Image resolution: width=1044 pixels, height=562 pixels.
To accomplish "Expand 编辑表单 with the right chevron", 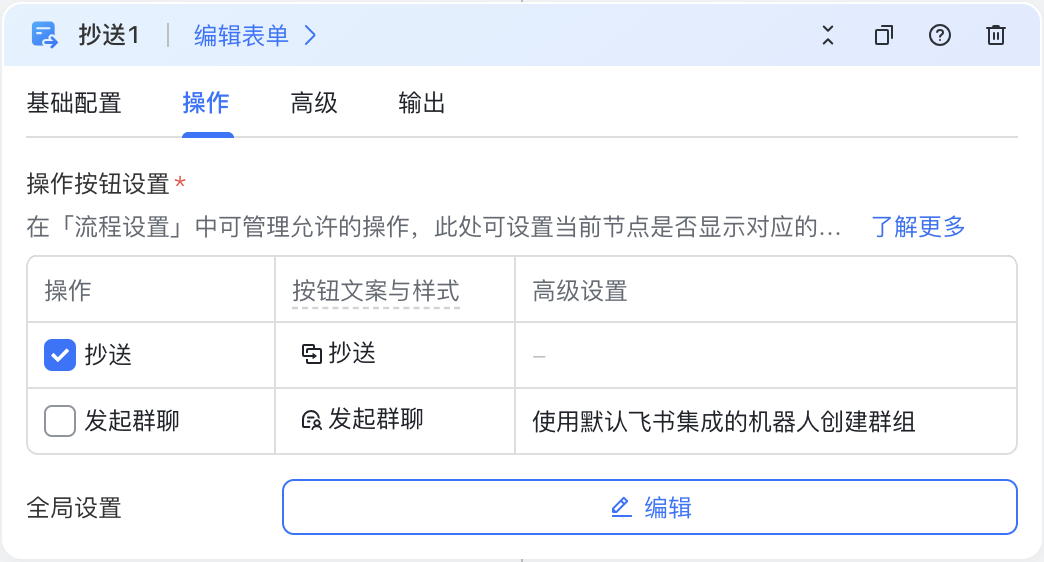I will coord(310,35).
